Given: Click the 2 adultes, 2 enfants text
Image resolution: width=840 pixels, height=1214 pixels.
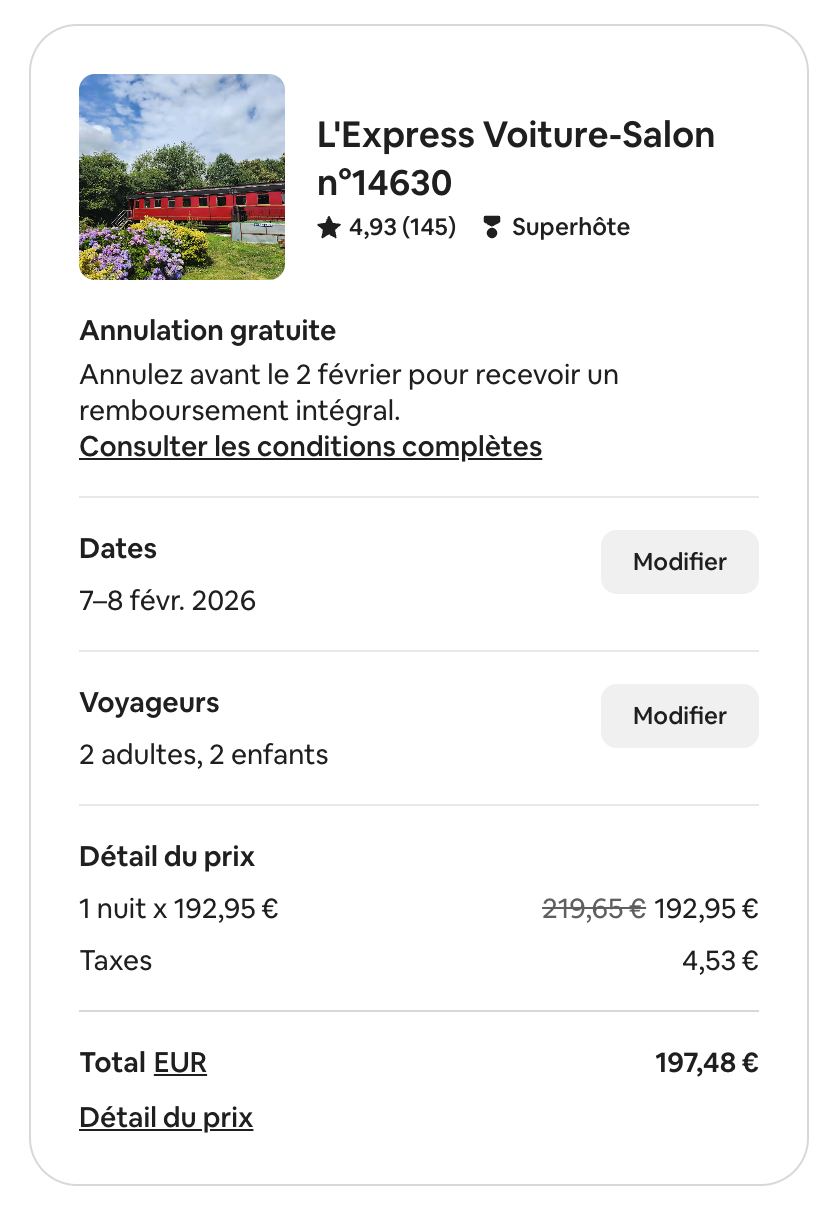Looking at the screenshot, I should coord(204,755).
